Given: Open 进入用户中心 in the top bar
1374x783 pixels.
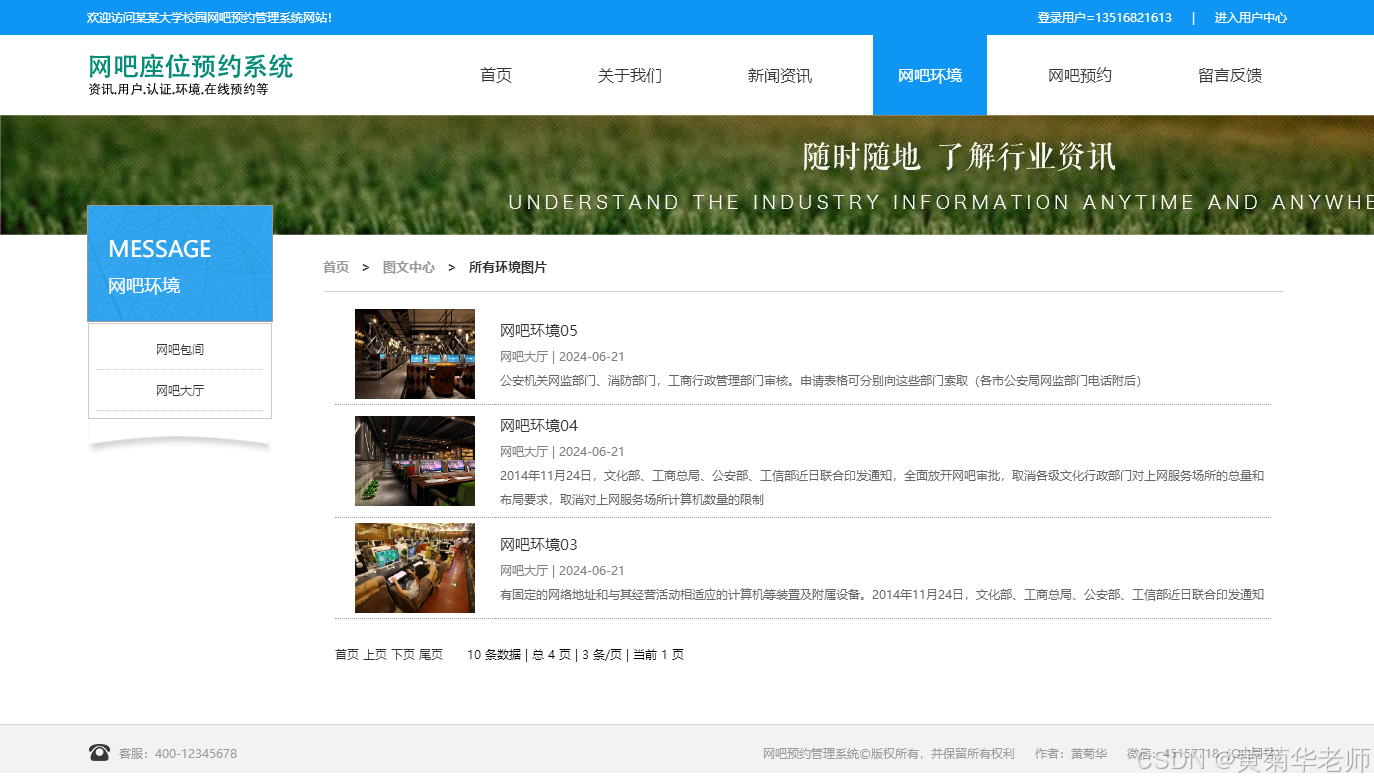Looking at the screenshot, I should (x=1250, y=17).
